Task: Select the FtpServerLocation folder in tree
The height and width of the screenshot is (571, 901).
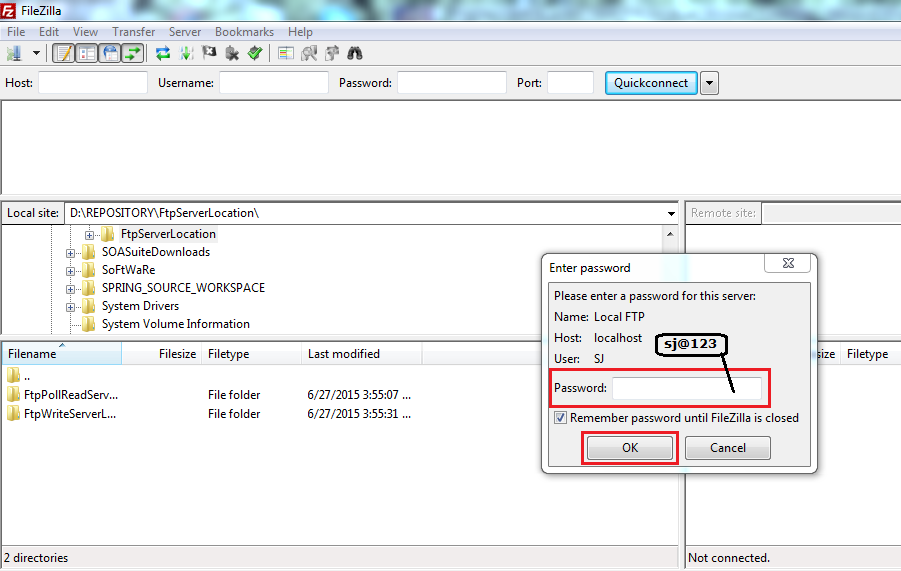Action: (168, 234)
